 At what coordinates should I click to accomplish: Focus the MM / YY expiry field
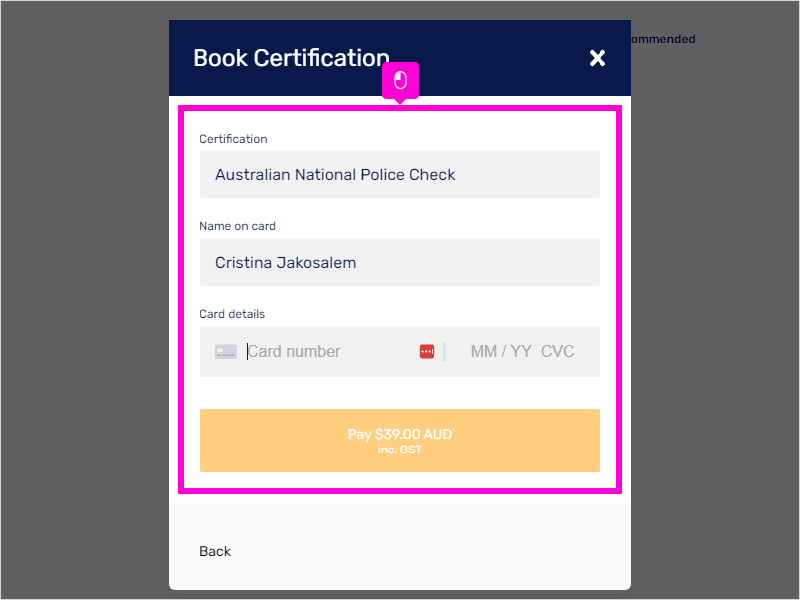[x=501, y=352]
